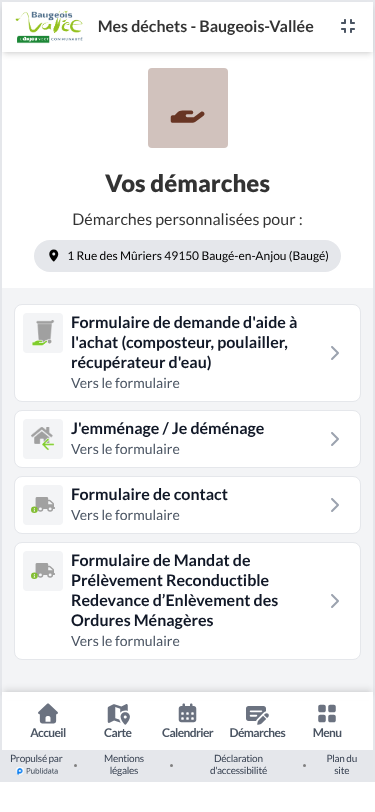Open Calendrier tab
This screenshot has width=375, height=812.
coord(188,721)
